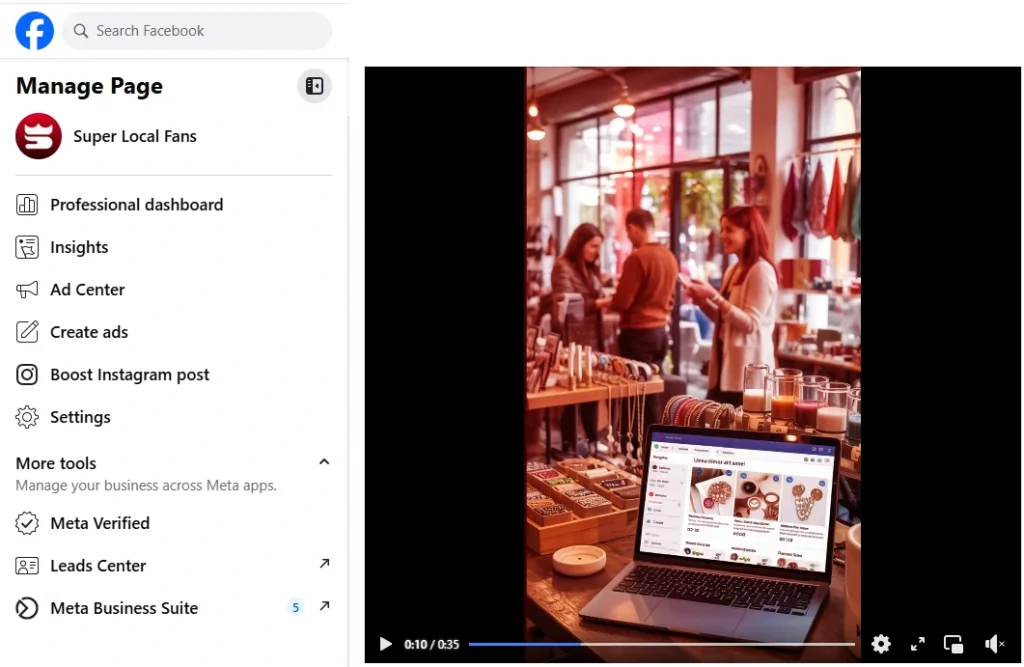Play the paused video
Viewport: 1024px width, 667px height.
(385, 644)
